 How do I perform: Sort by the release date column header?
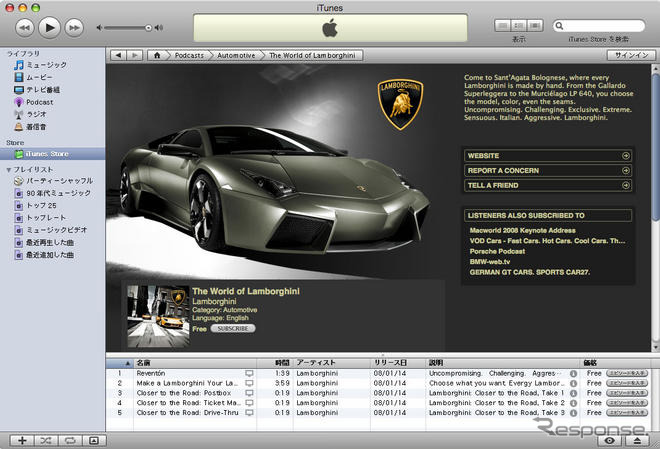[x=391, y=362]
